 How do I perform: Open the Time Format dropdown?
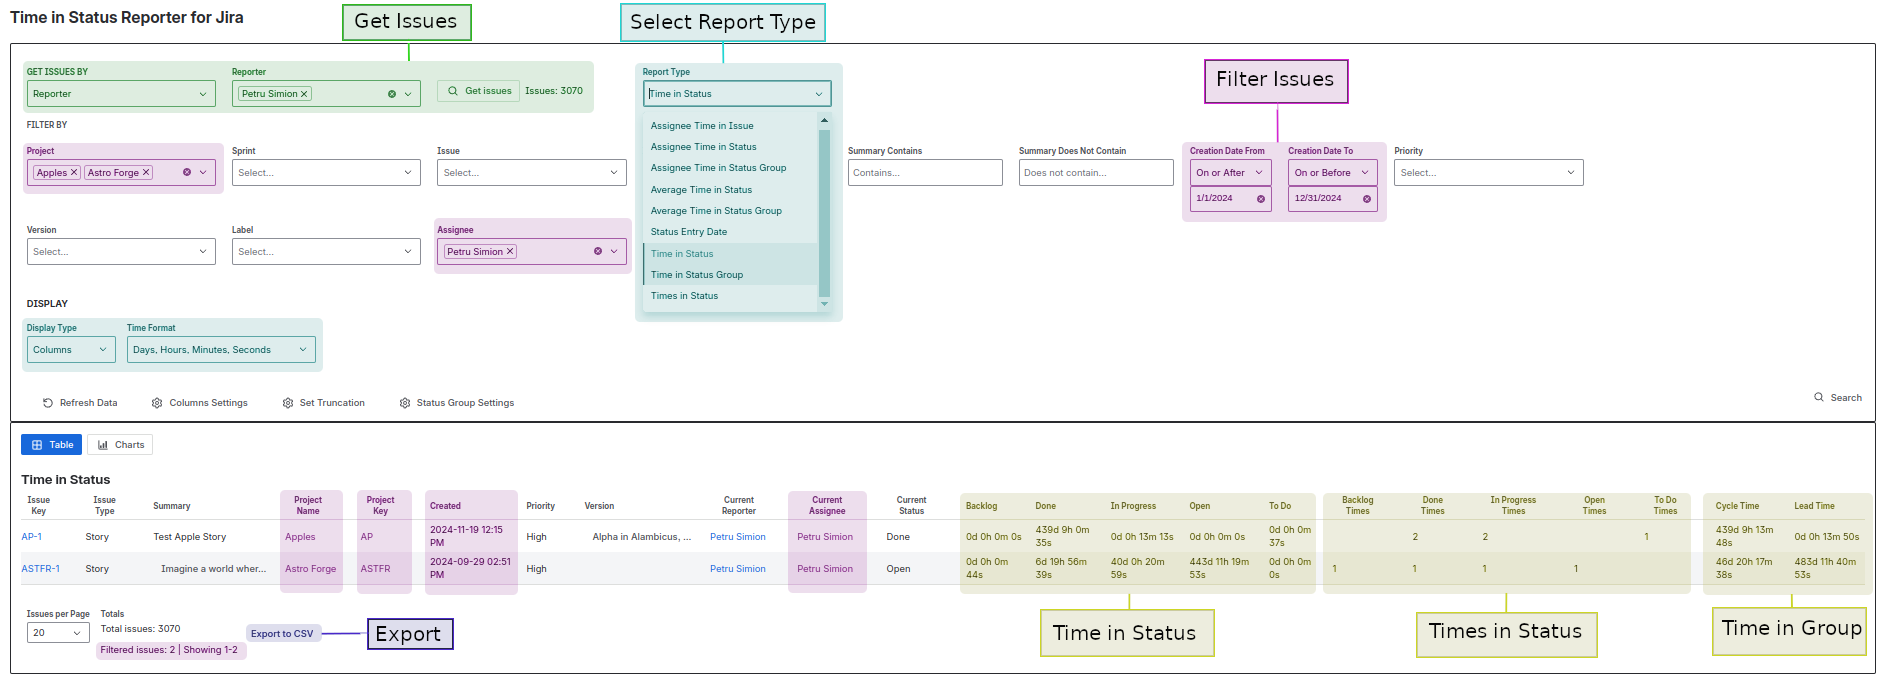click(221, 350)
